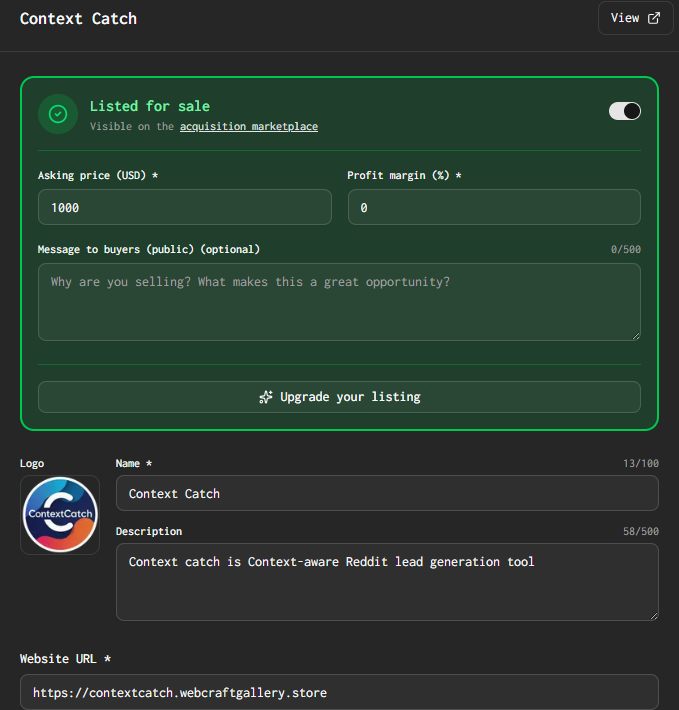
Task: Click the Listed for sale heading text
Action: click(150, 106)
